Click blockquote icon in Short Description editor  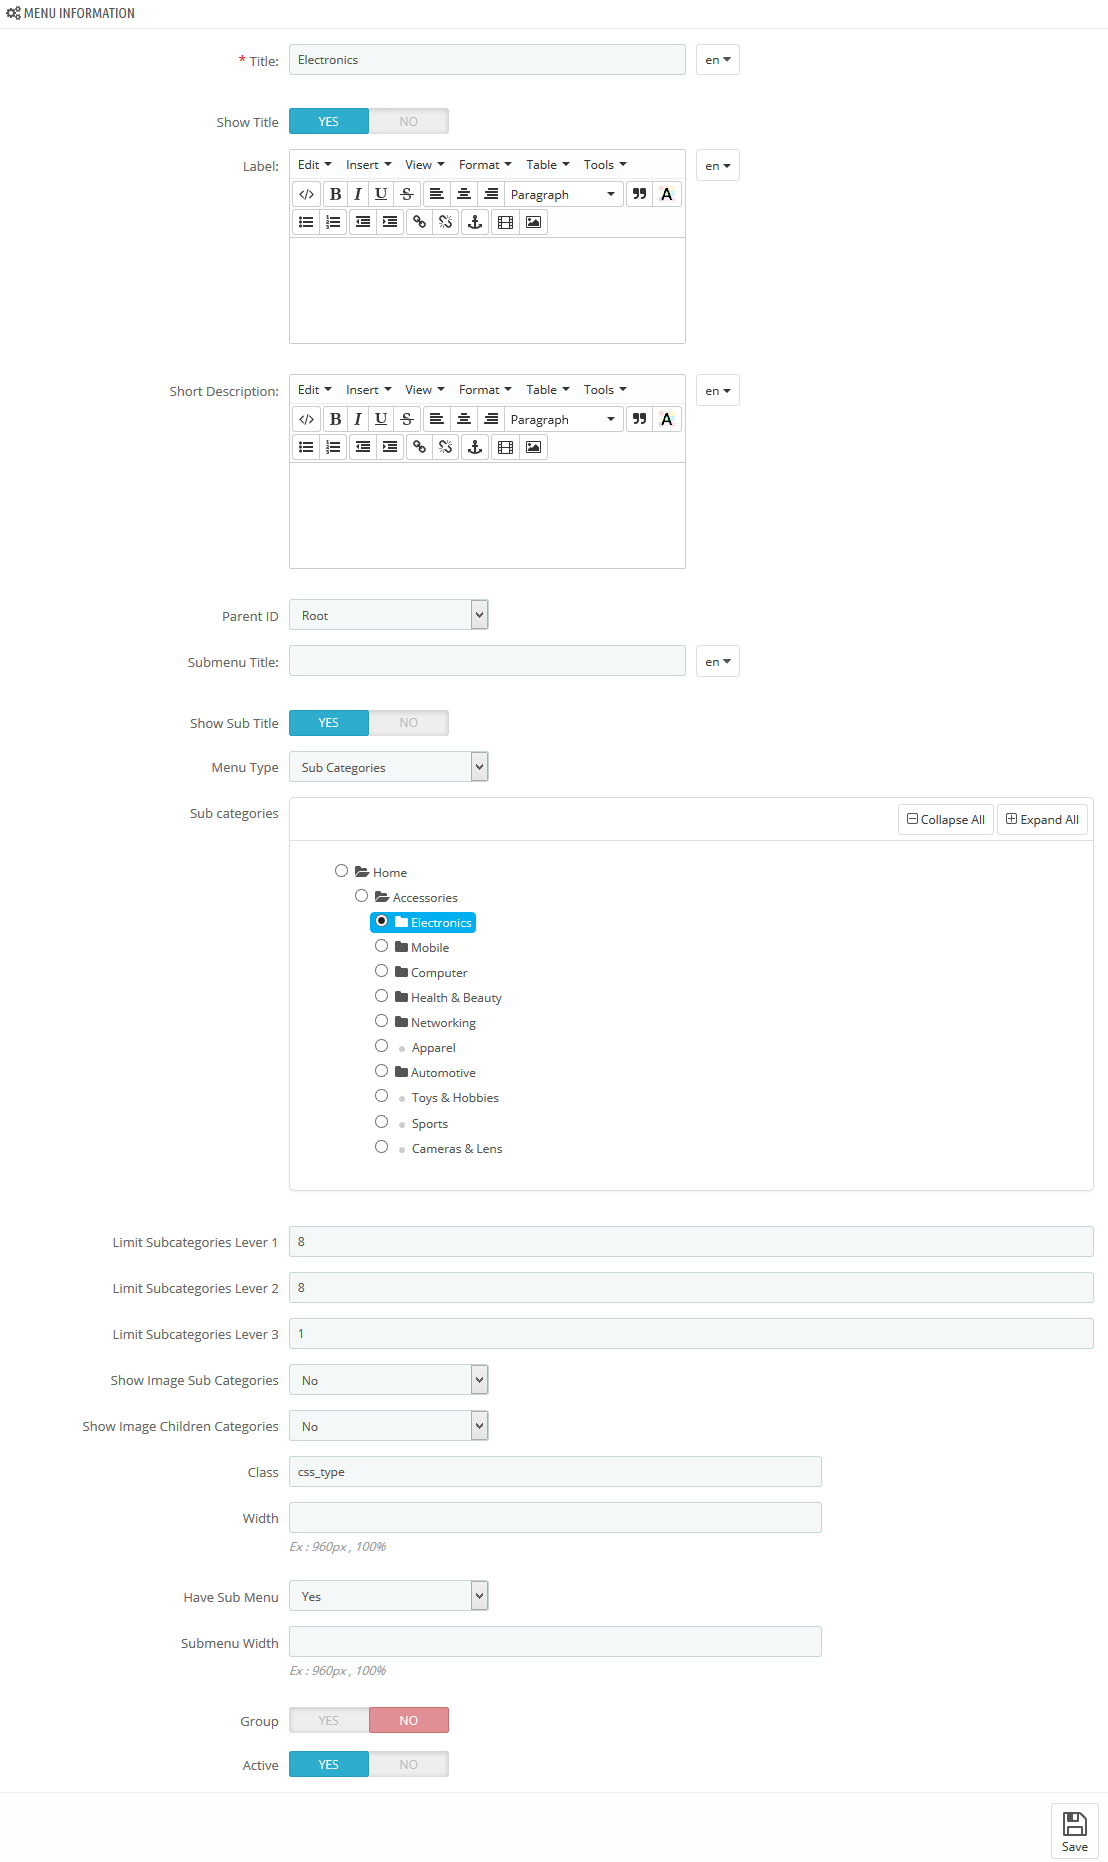click(639, 419)
